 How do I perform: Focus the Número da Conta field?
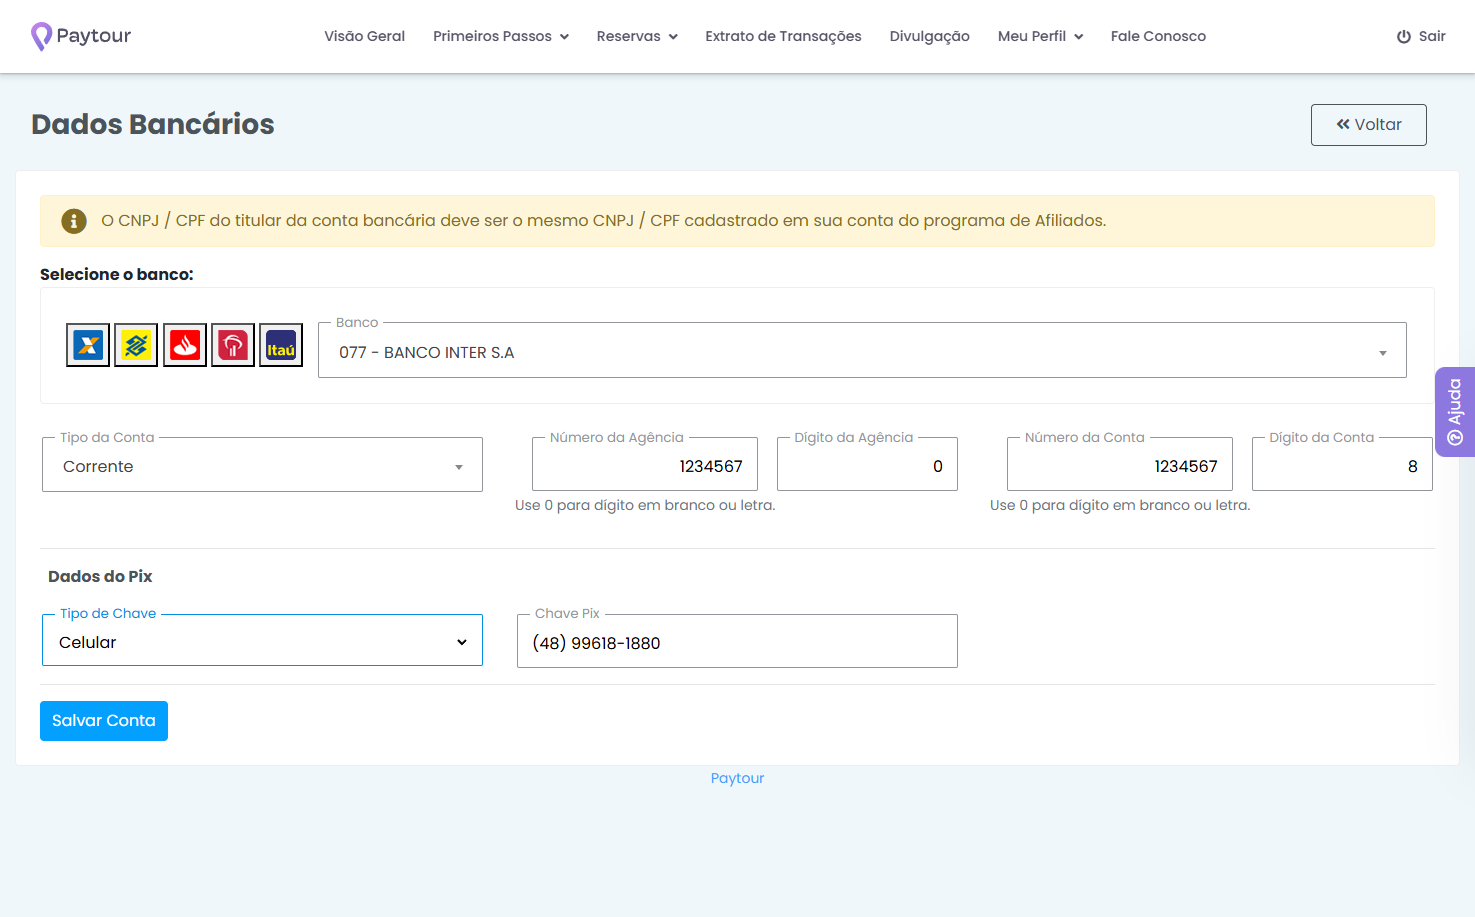(1120, 466)
